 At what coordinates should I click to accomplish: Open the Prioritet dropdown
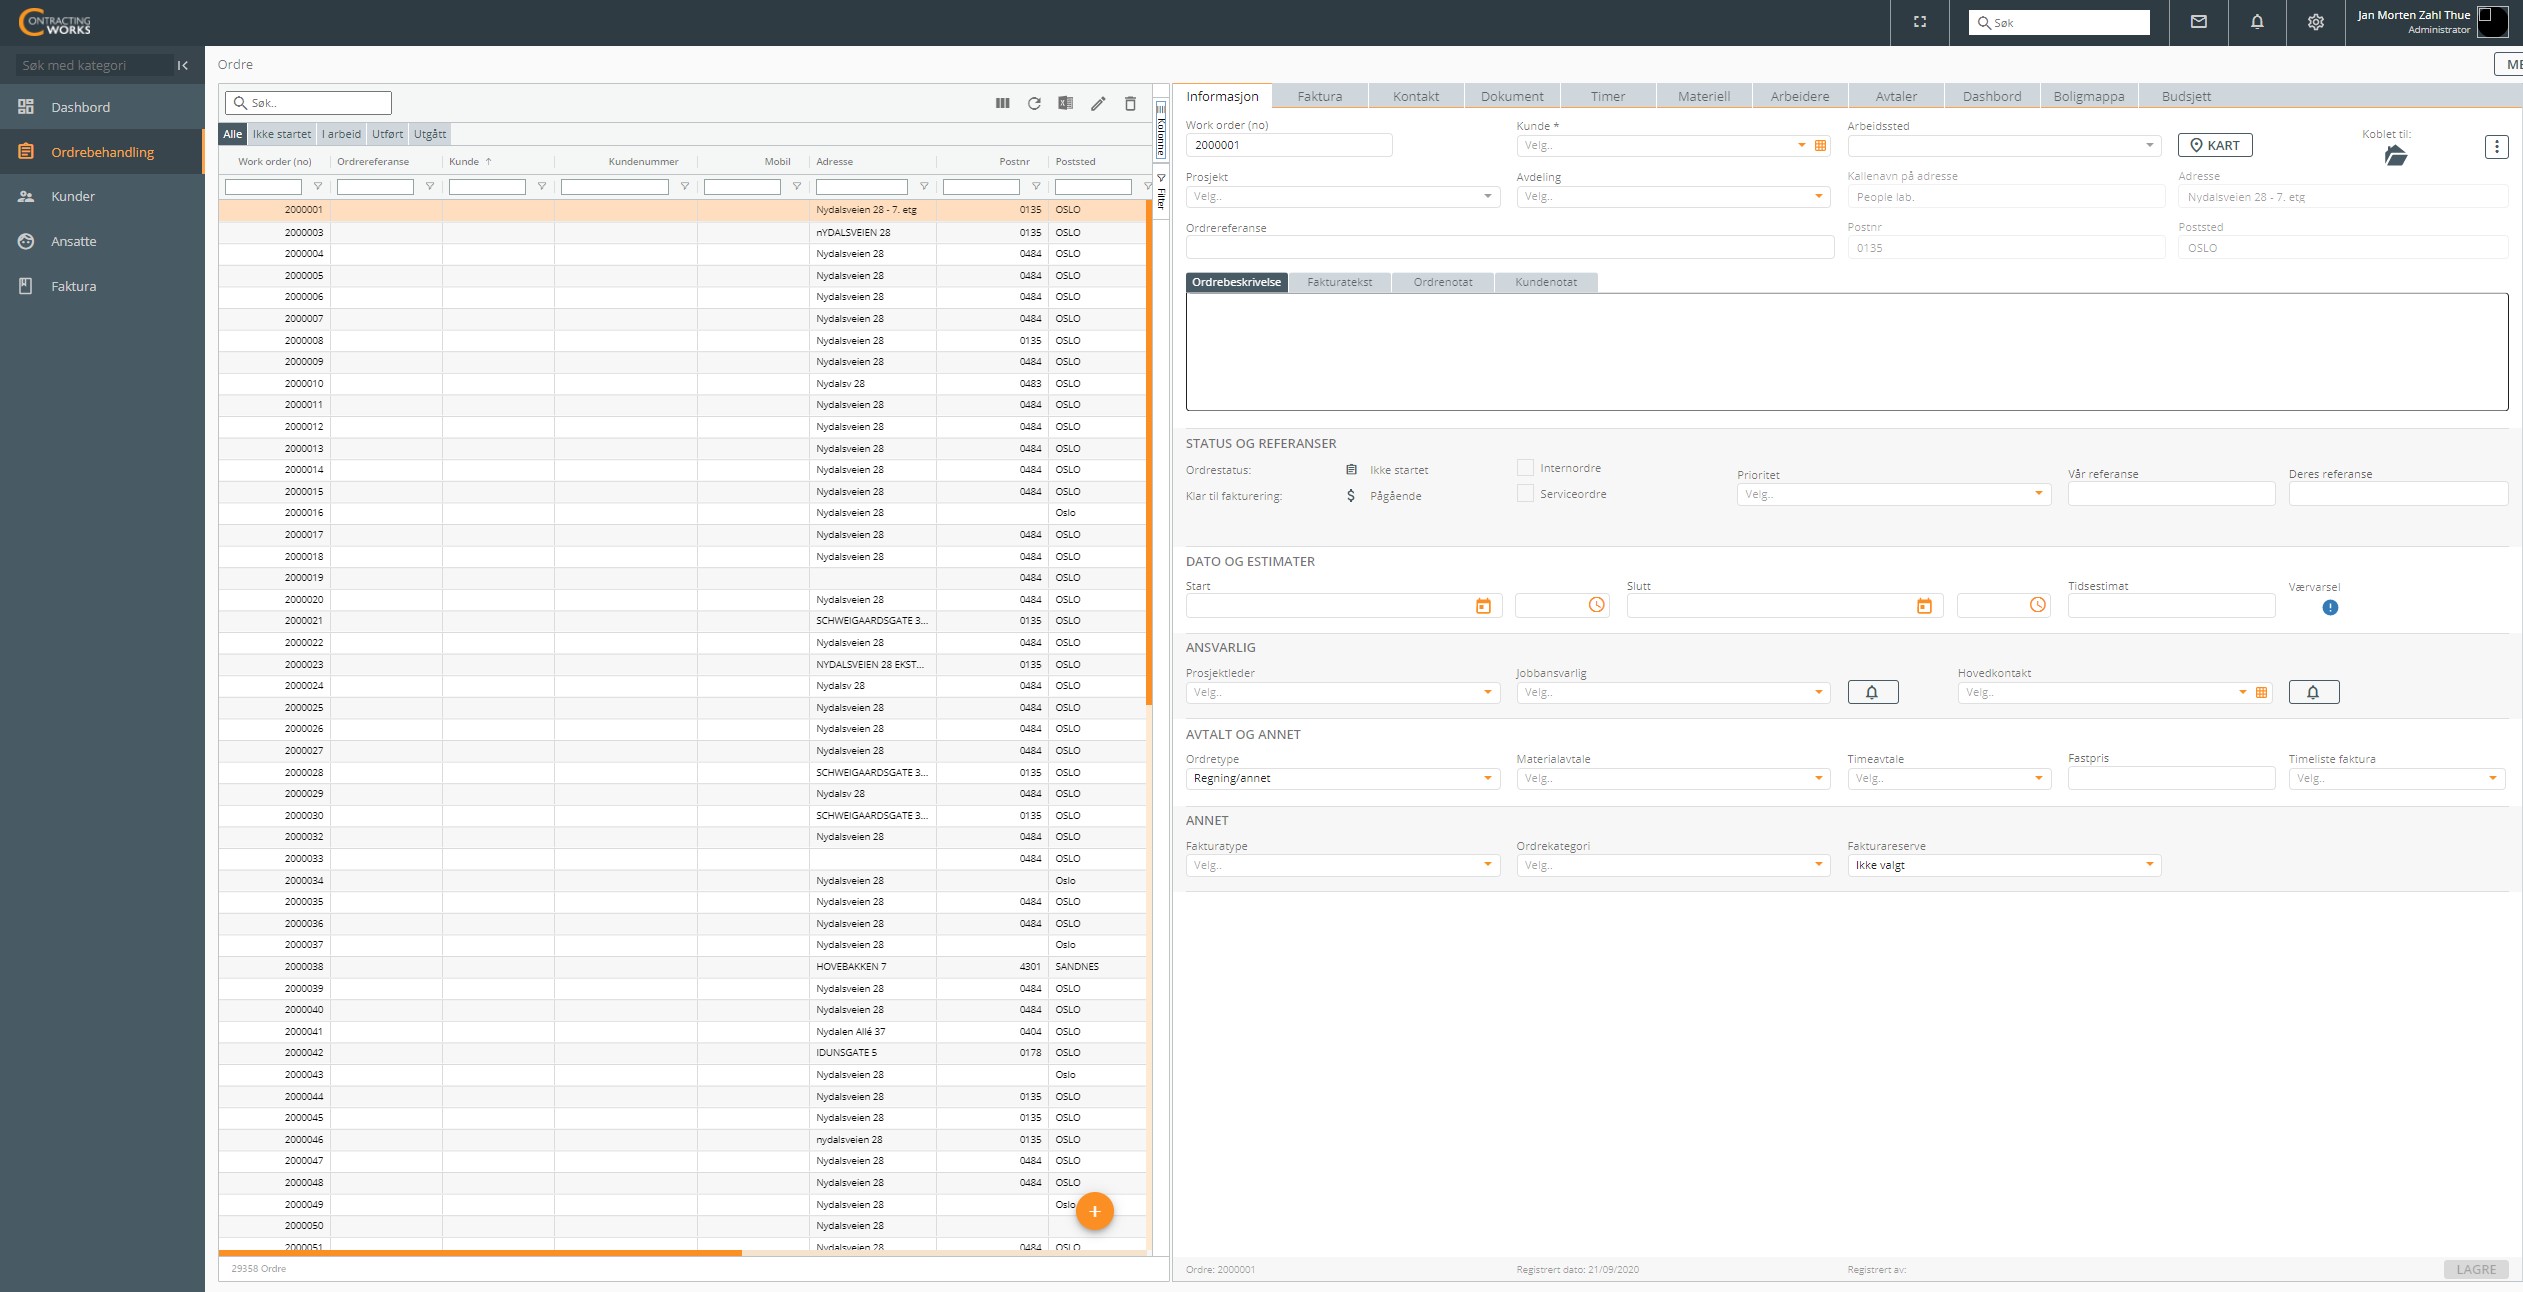(2038, 494)
